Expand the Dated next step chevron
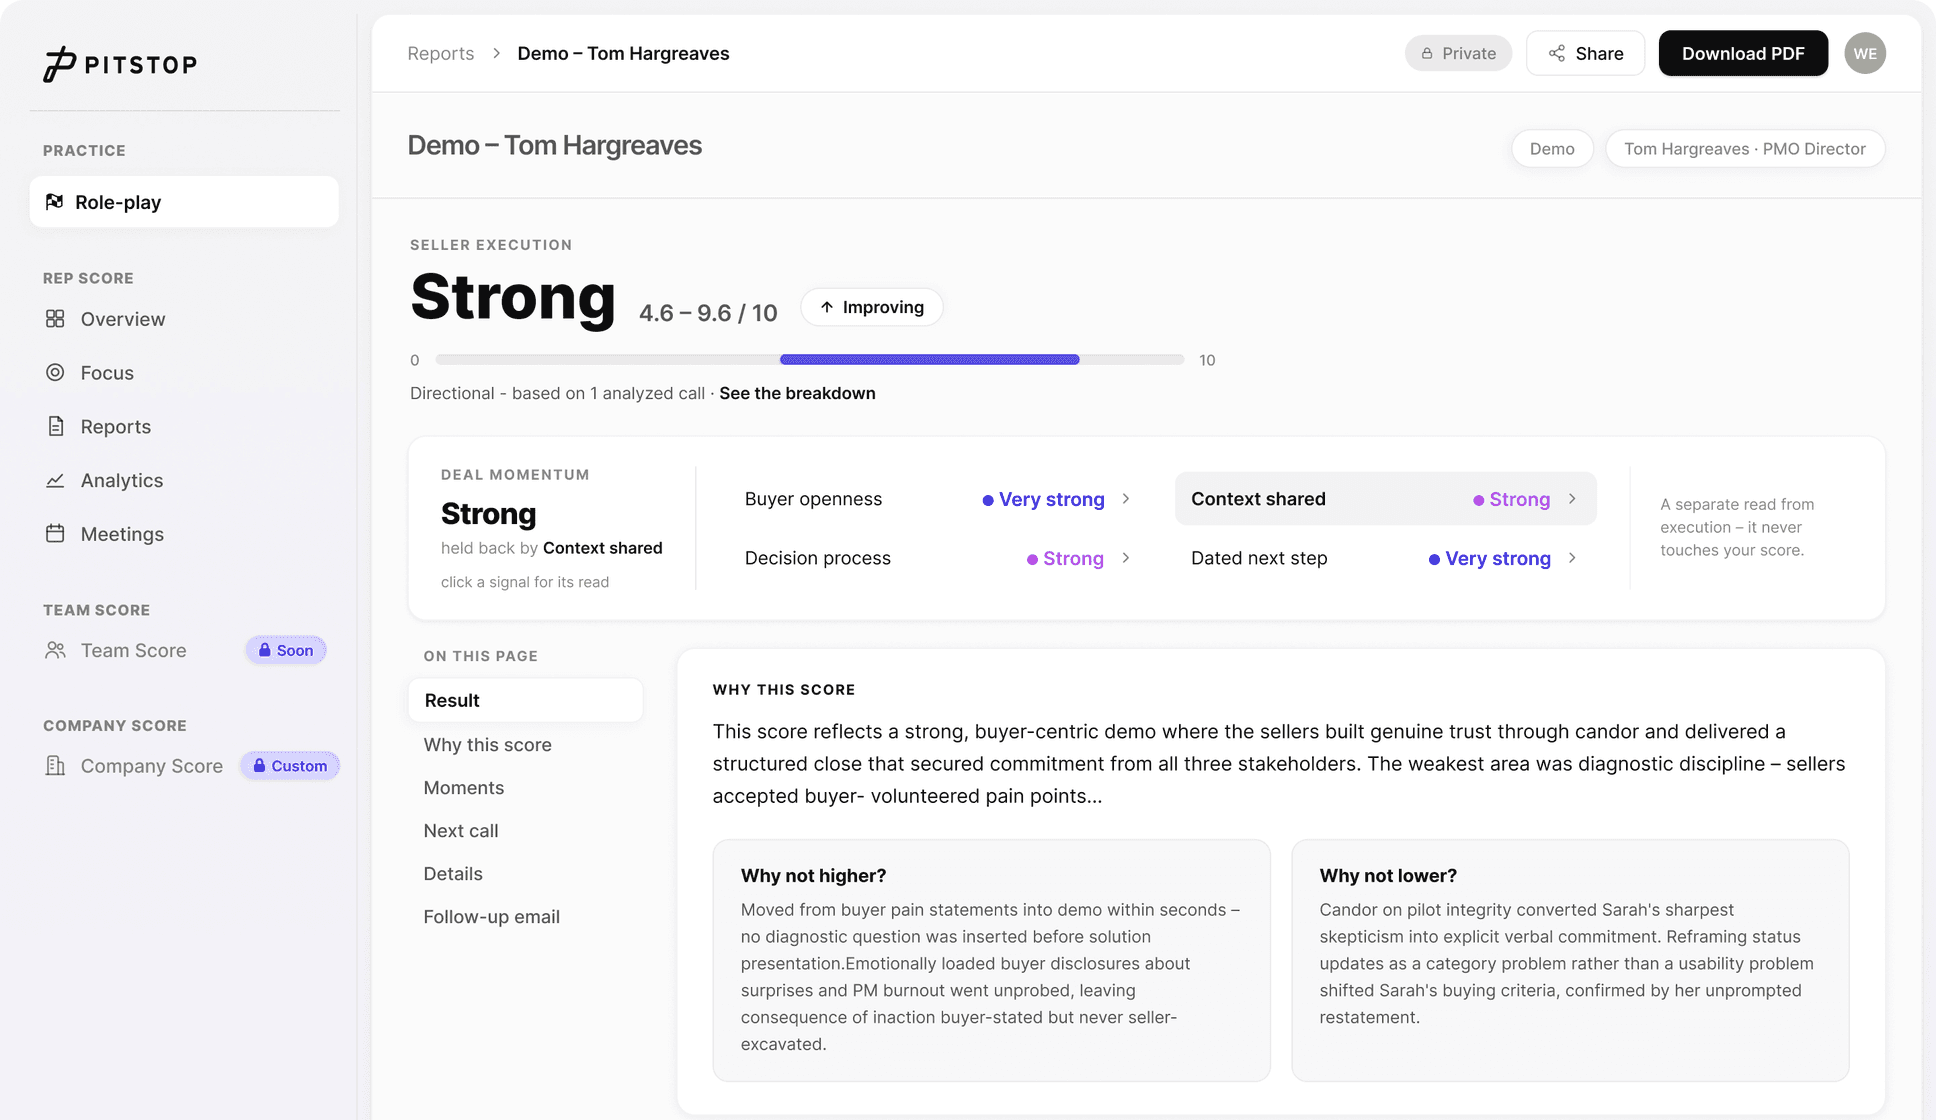The width and height of the screenshot is (1936, 1120). point(1572,558)
